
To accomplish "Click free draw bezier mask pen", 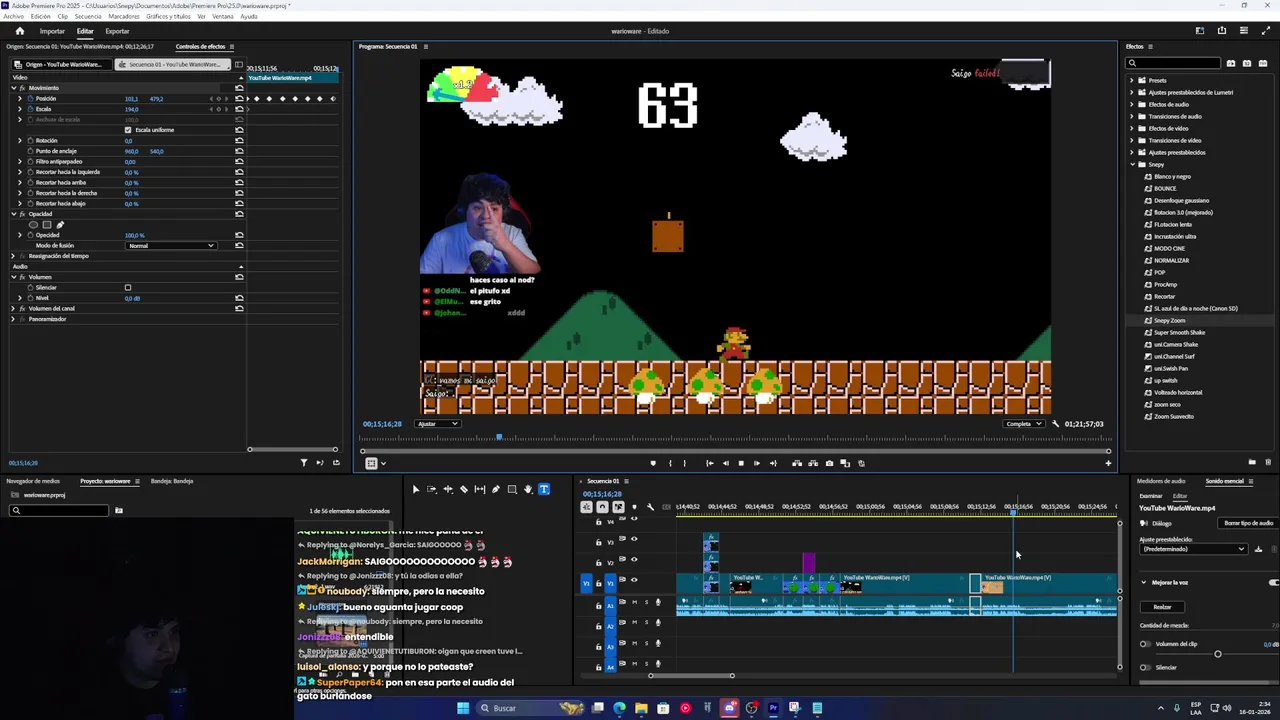I will 59,224.
